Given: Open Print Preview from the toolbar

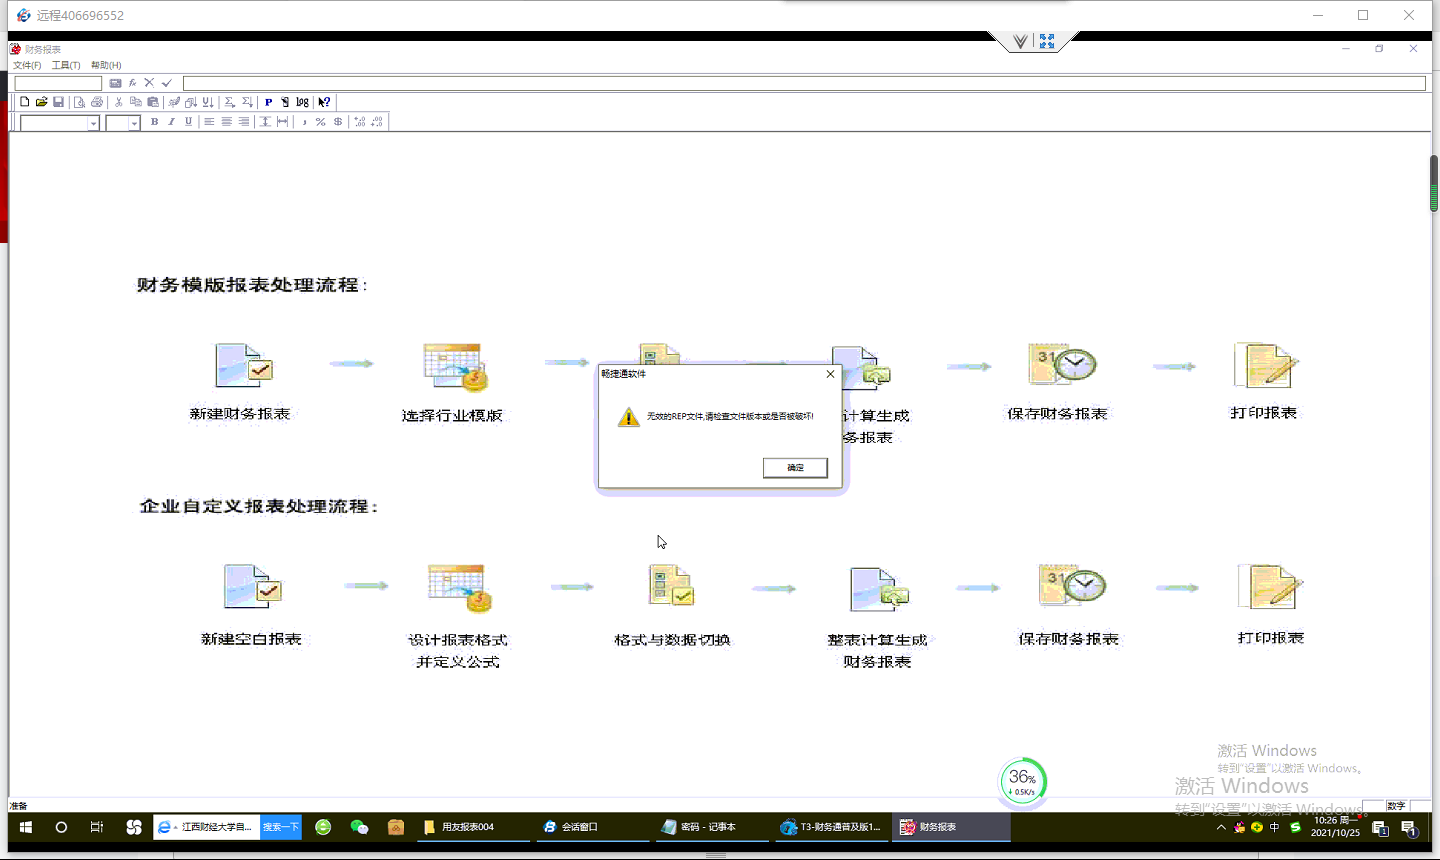Looking at the screenshot, I should [80, 102].
